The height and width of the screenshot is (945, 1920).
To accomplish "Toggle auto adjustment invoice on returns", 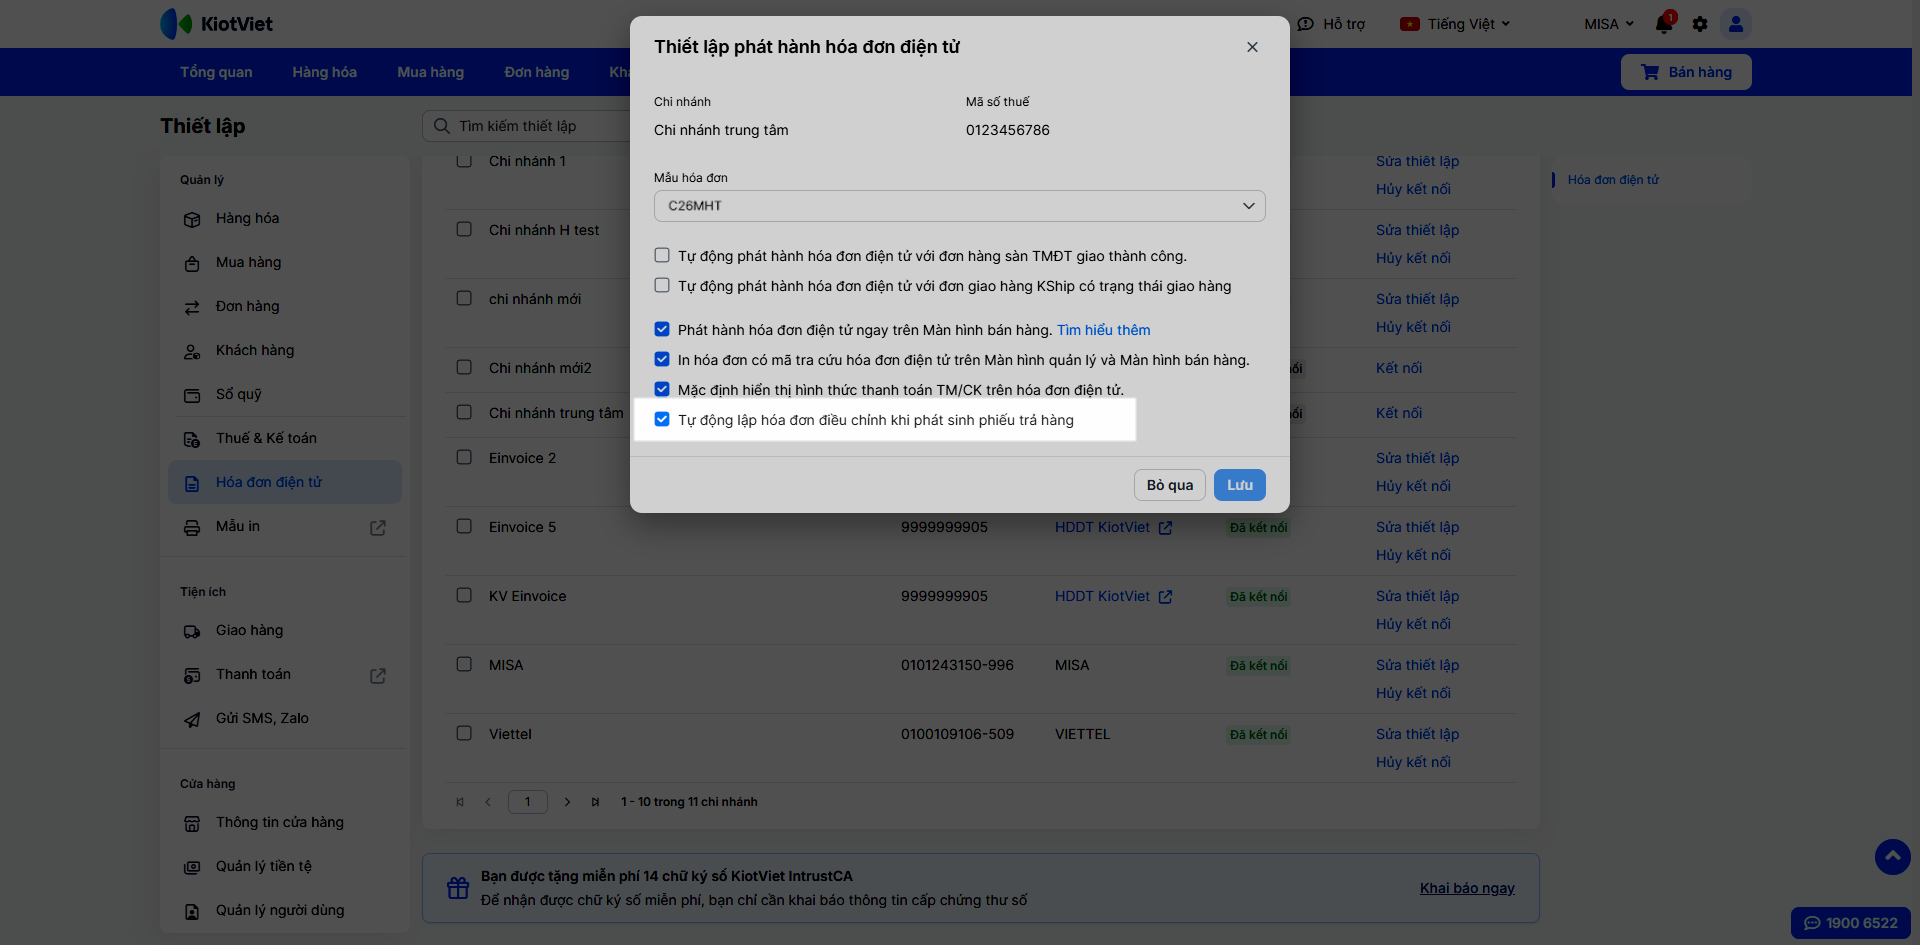I will click(662, 420).
